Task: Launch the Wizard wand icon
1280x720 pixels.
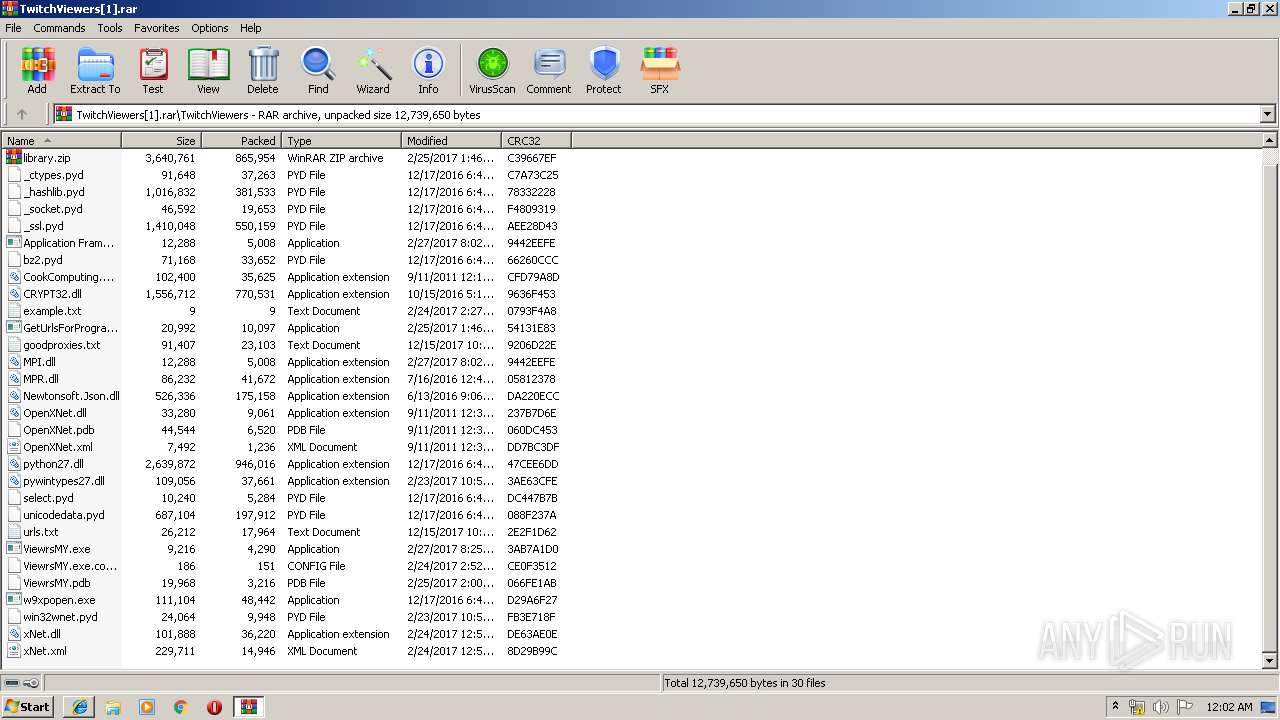Action: tap(373, 70)
